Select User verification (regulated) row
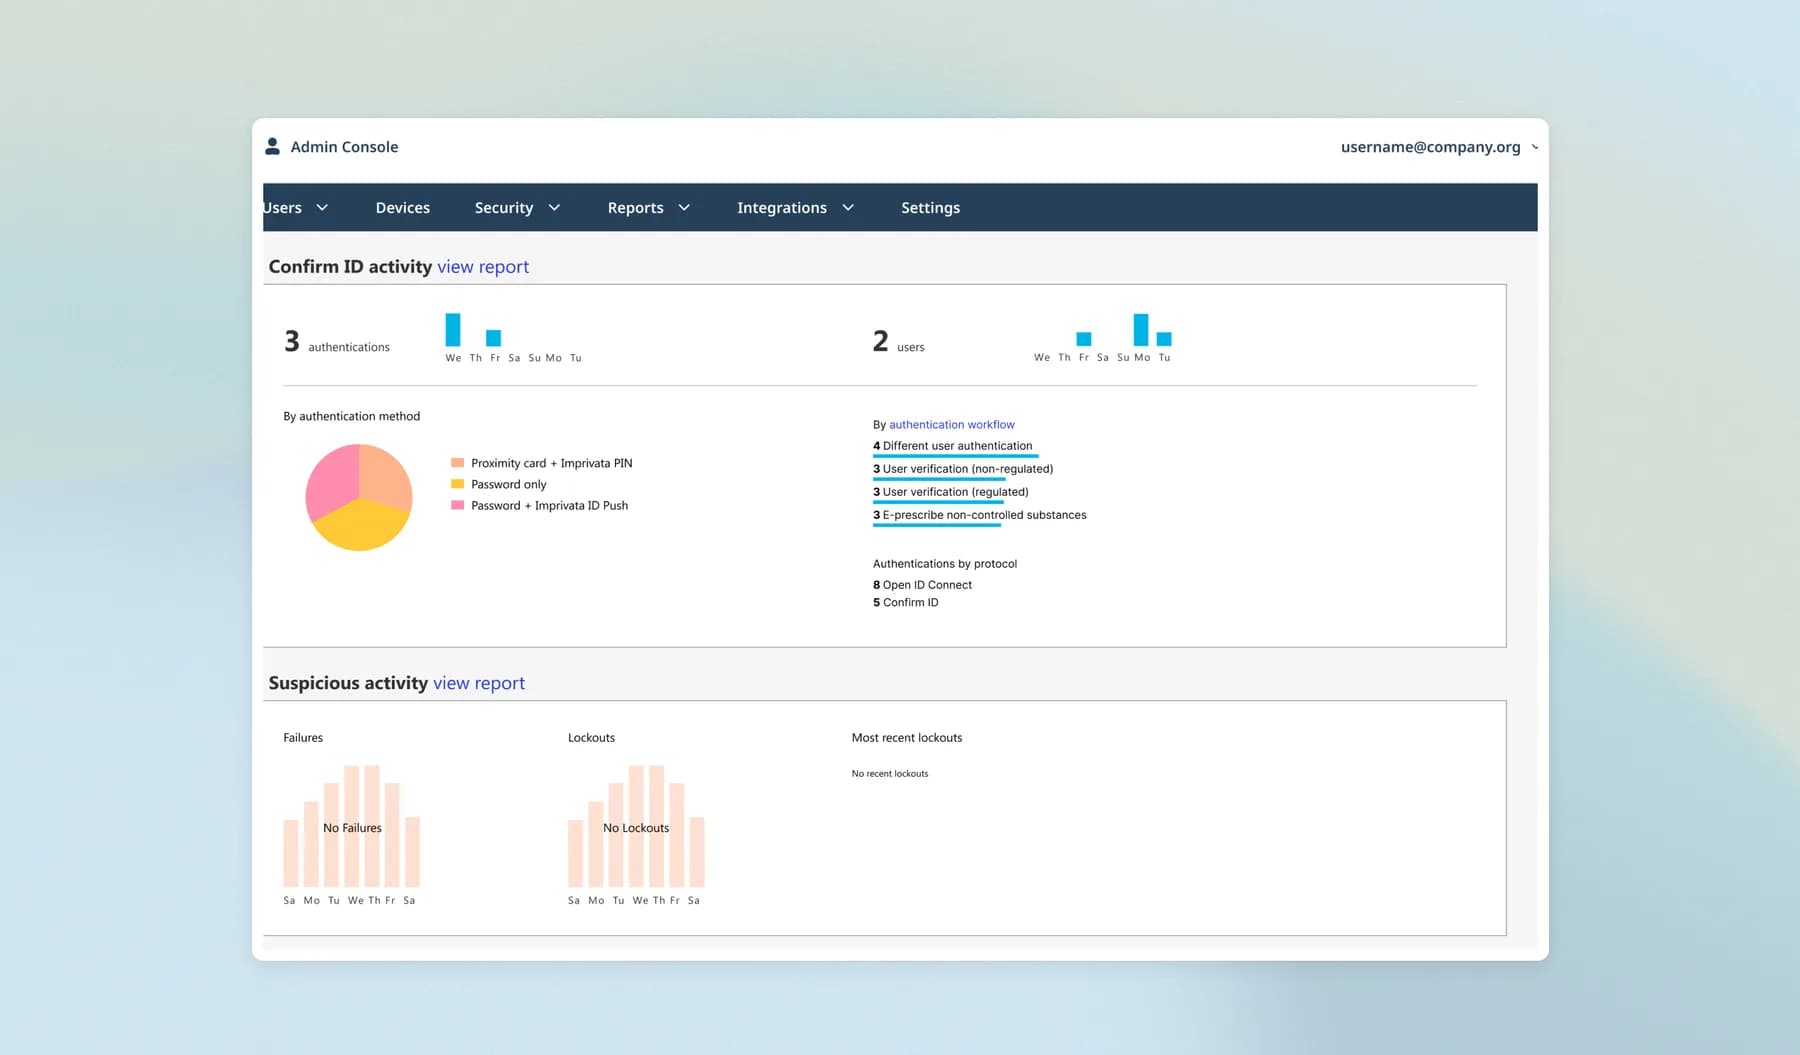Screen dimensions: 1800x1055 (x=951, y=492)
